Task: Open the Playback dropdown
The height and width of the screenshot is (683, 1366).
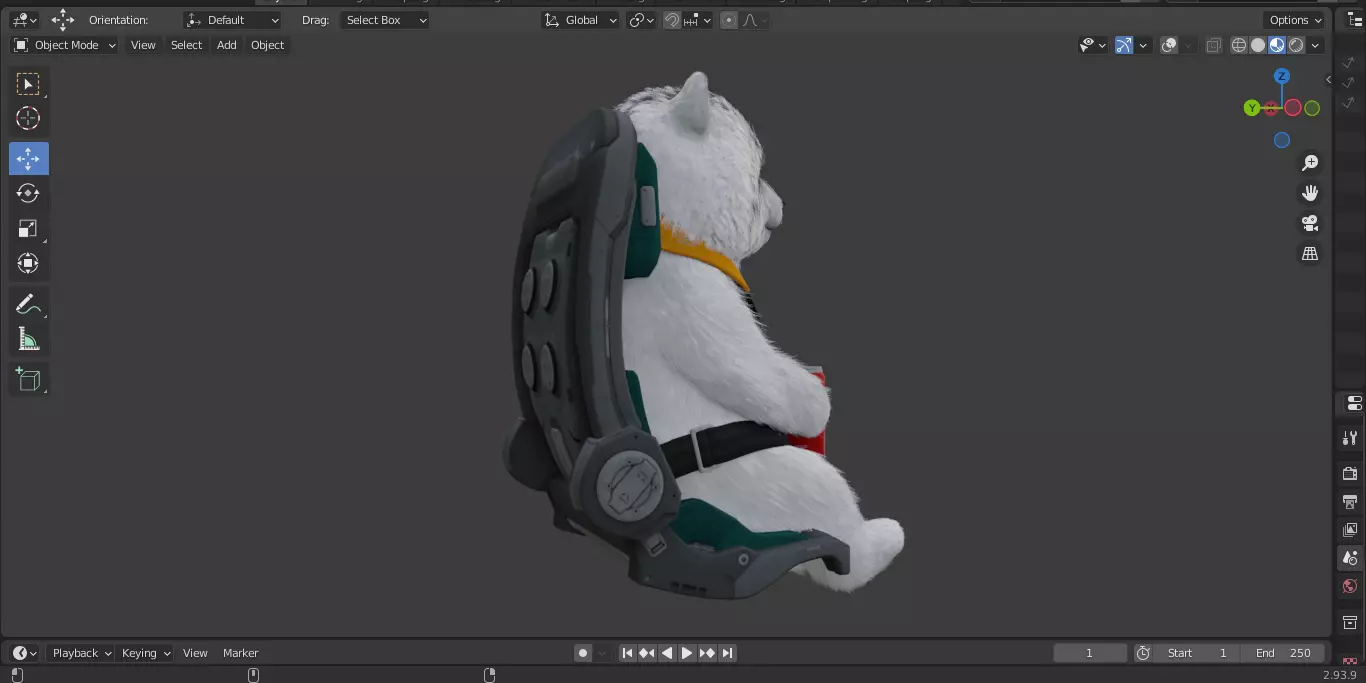Action: click(x=82, y=653)
